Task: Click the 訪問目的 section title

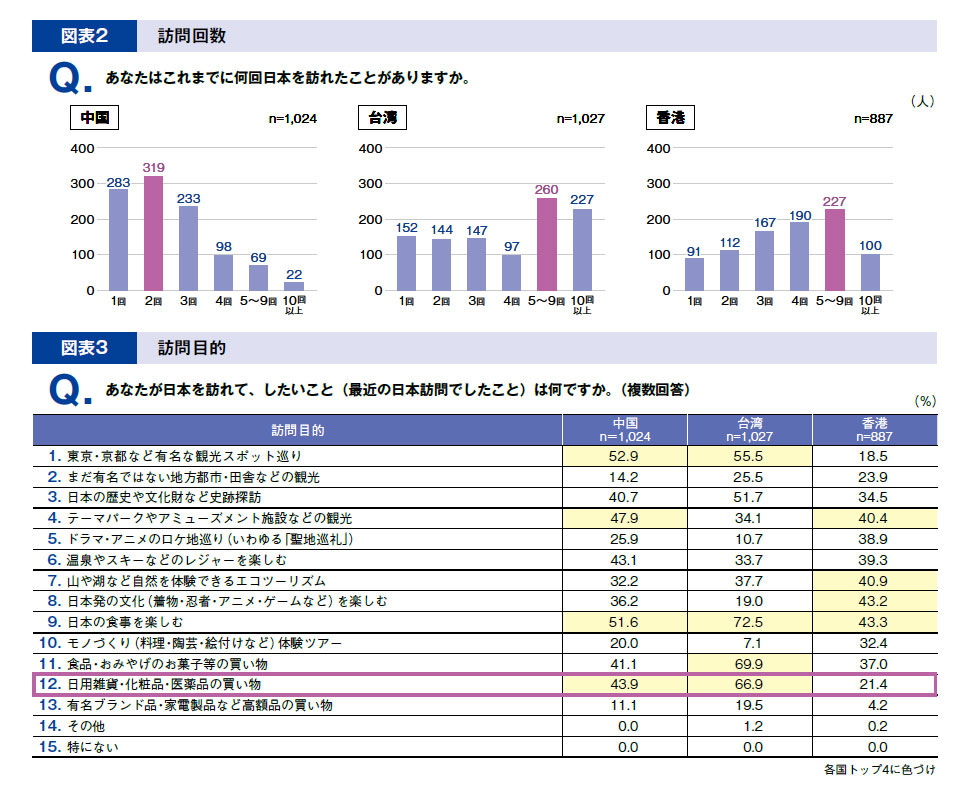Action: coord(192,348)
